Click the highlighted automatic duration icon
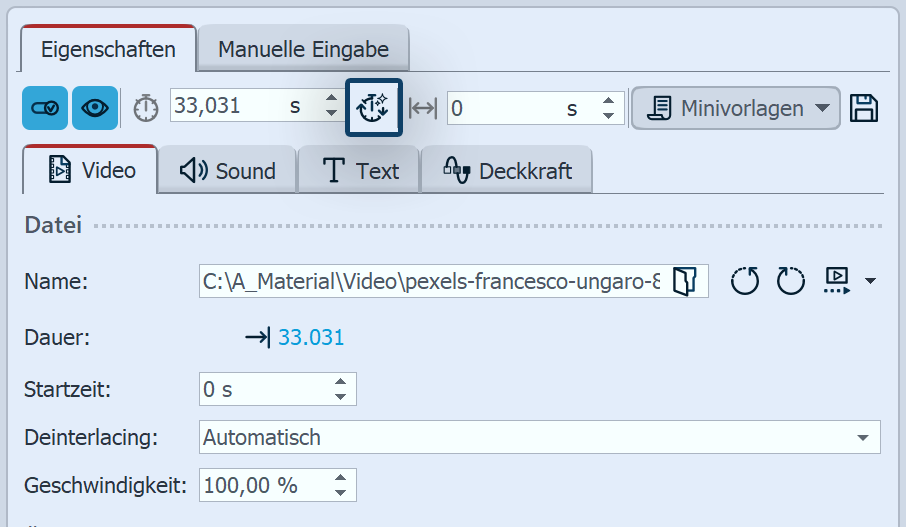This screenshot has width=906, height=527. (373, 107)
